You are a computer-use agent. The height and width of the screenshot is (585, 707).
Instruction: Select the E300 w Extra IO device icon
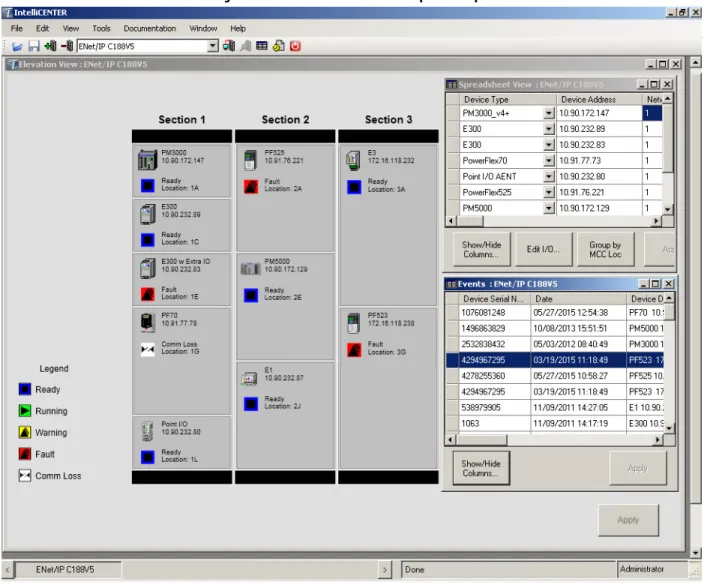pos(147,269)
